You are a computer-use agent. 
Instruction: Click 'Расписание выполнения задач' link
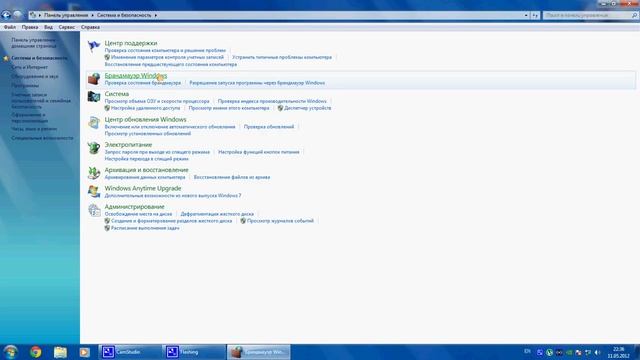(145, 228)
